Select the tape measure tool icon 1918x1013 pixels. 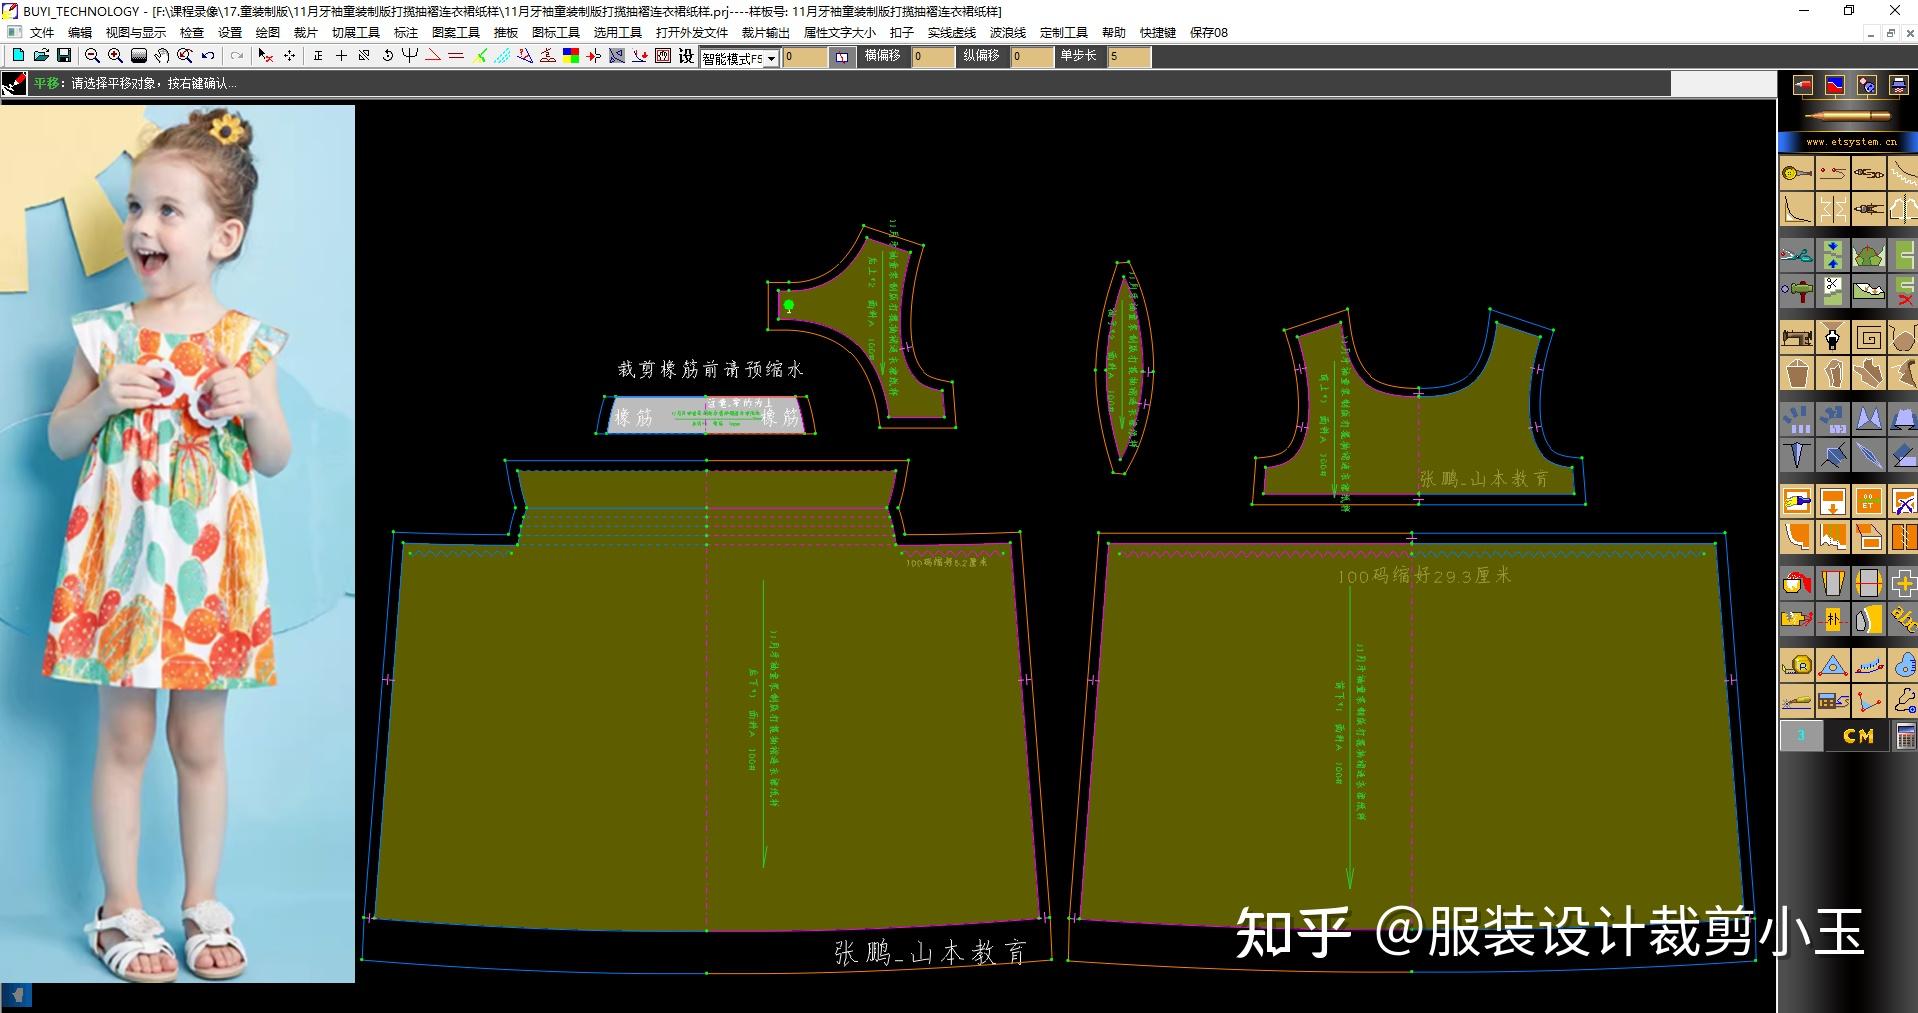point(1797,665)
